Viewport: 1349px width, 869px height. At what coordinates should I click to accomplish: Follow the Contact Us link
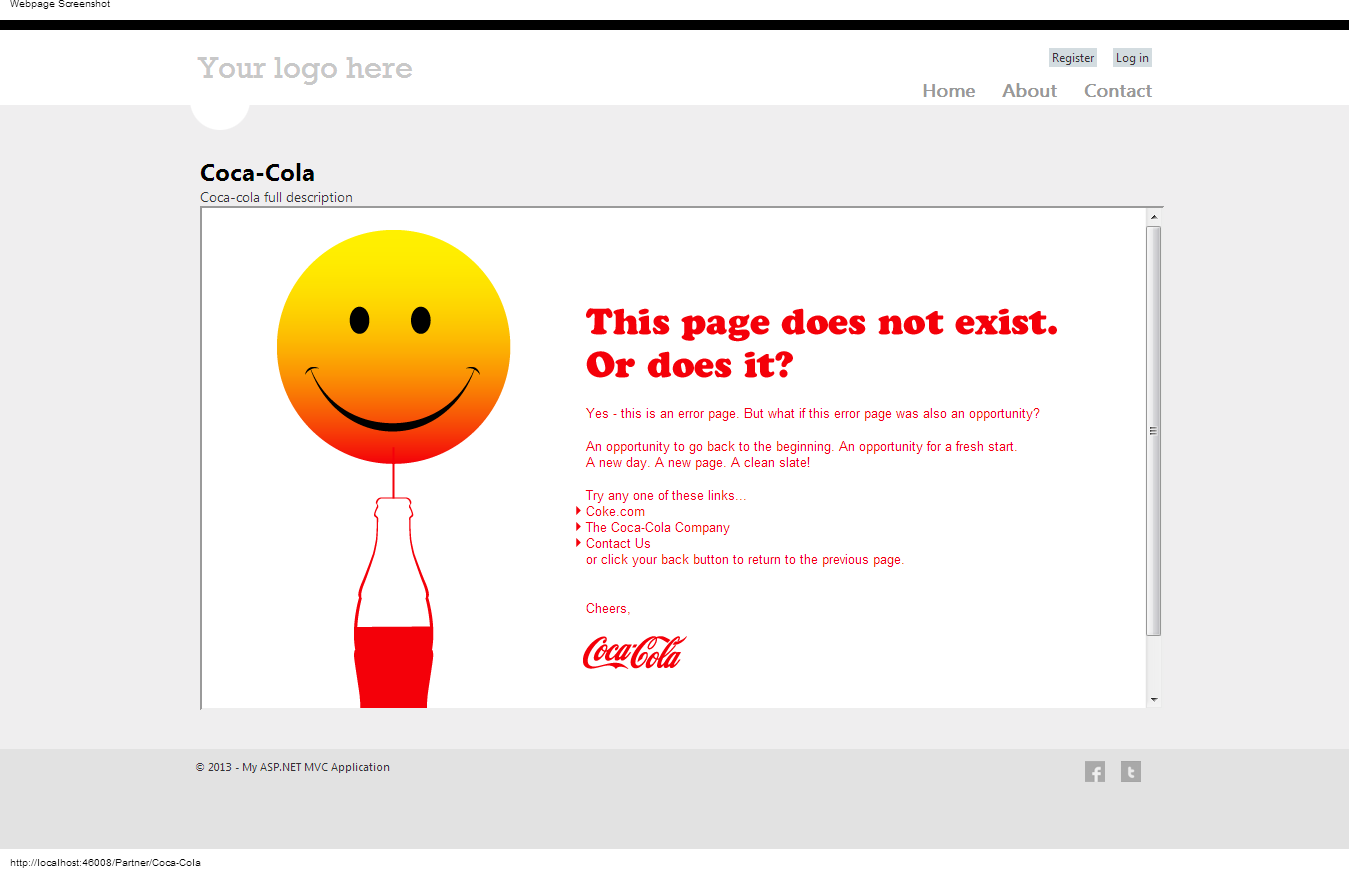(x=617, y=543)
